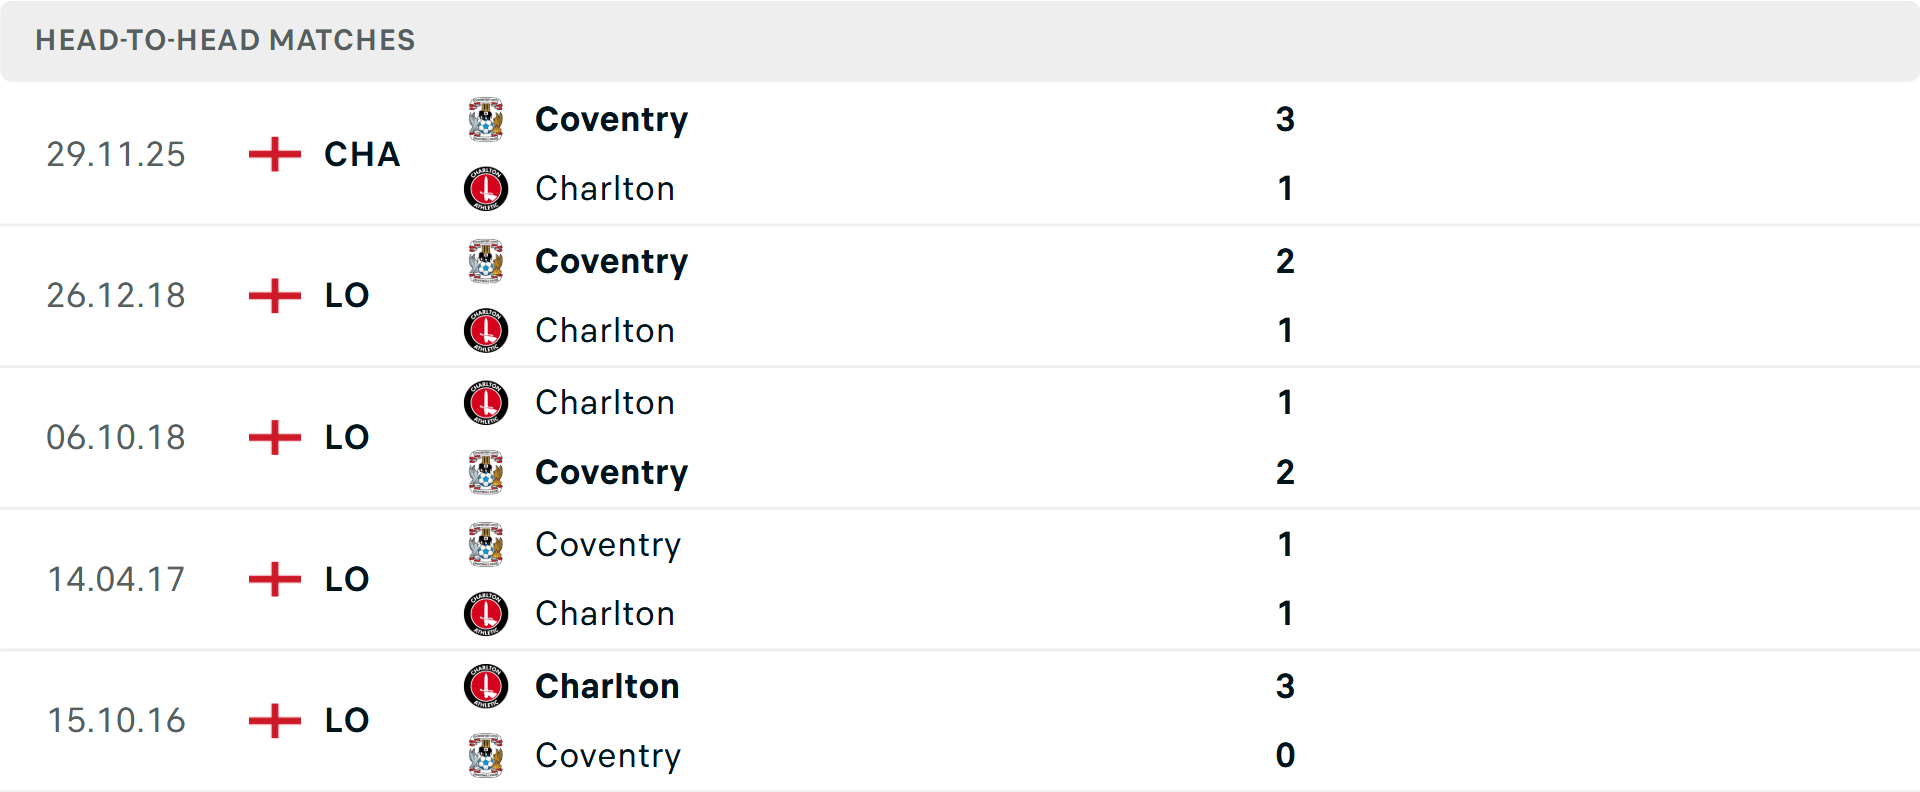Select Coventry name in 29.11.25 match
Image resolution: width=1920 pixels, height=792 pixels.
coord(611,120)
